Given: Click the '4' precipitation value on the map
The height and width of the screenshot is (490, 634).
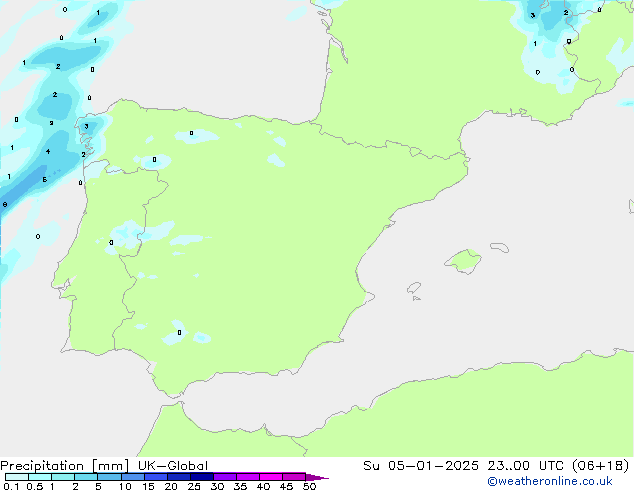Looking at the screenshot, I should pyautogui.click(x=48, y=152).
